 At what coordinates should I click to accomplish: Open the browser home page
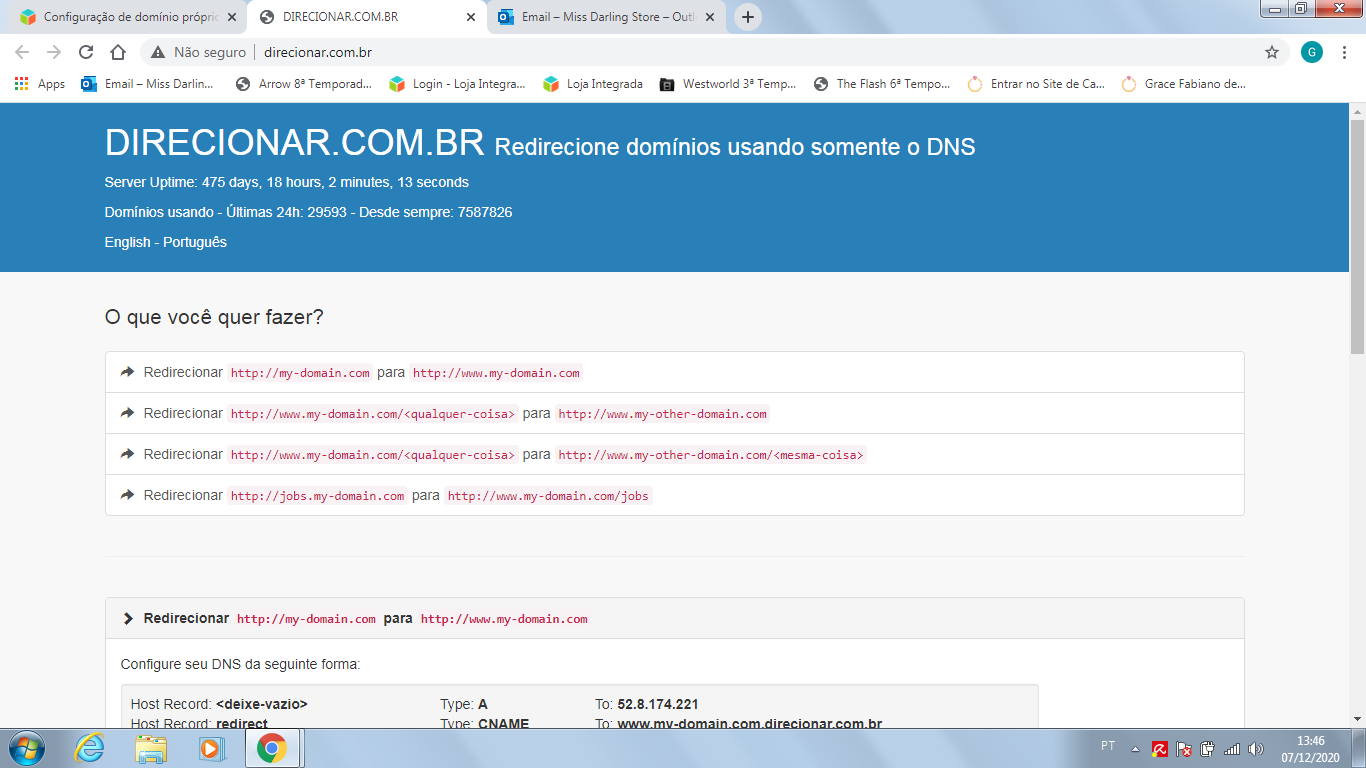(118, 52)
